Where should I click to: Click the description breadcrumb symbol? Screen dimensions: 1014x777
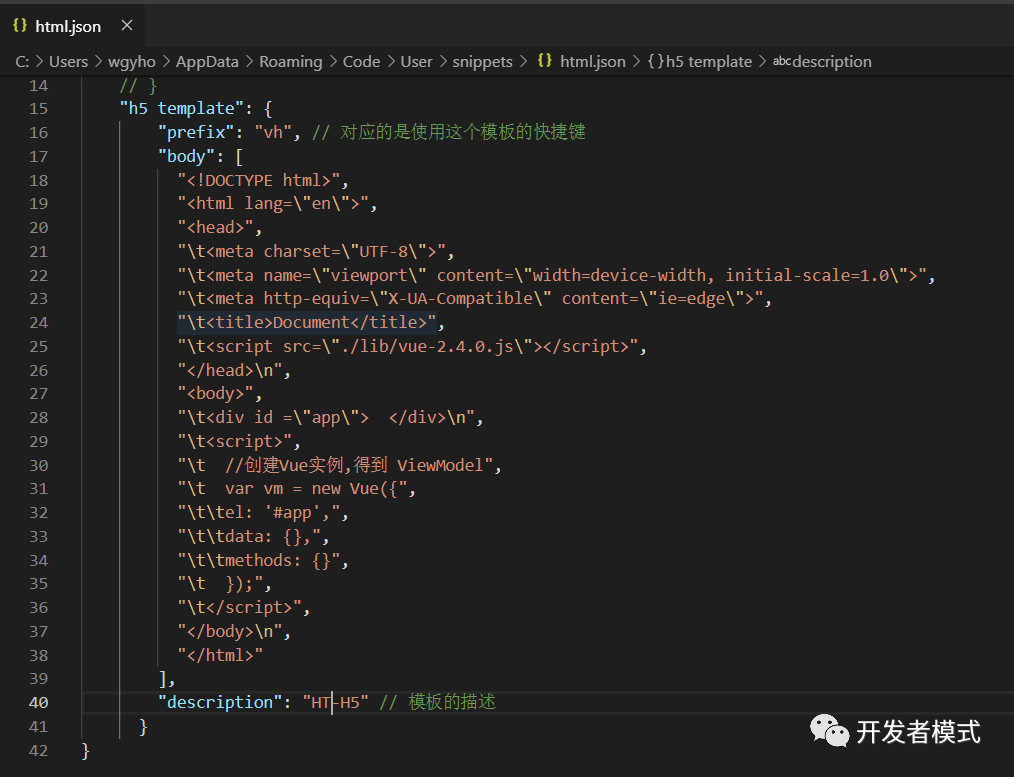(x=832, y=61)
